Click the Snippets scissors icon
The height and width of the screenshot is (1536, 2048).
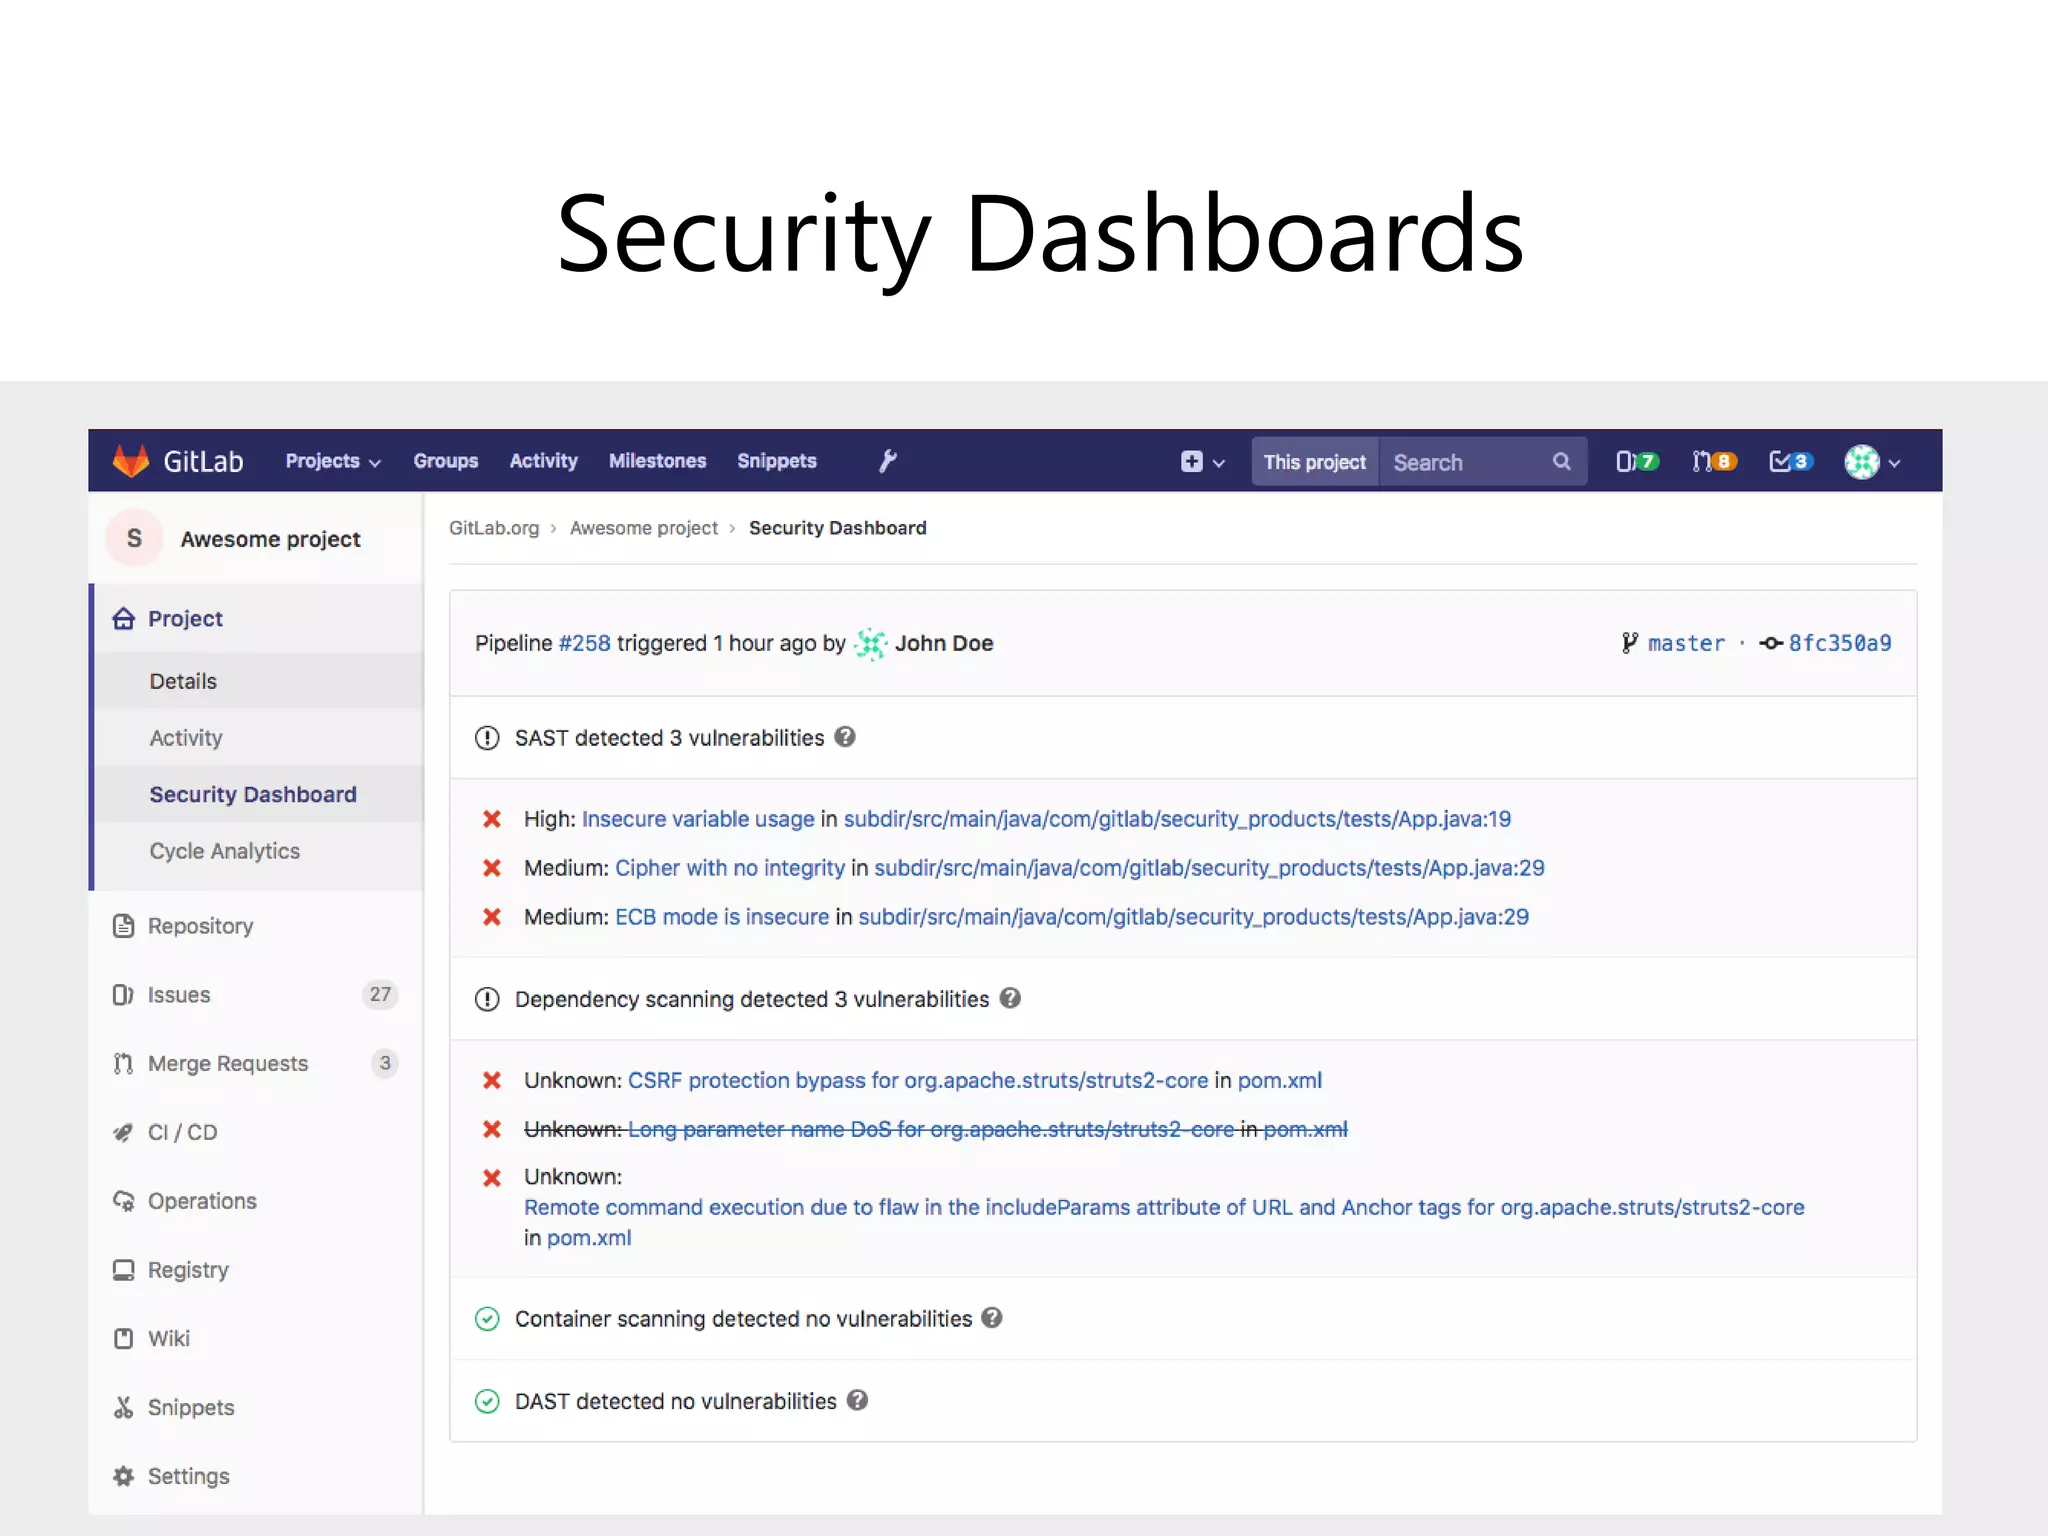pos(123,1407)
